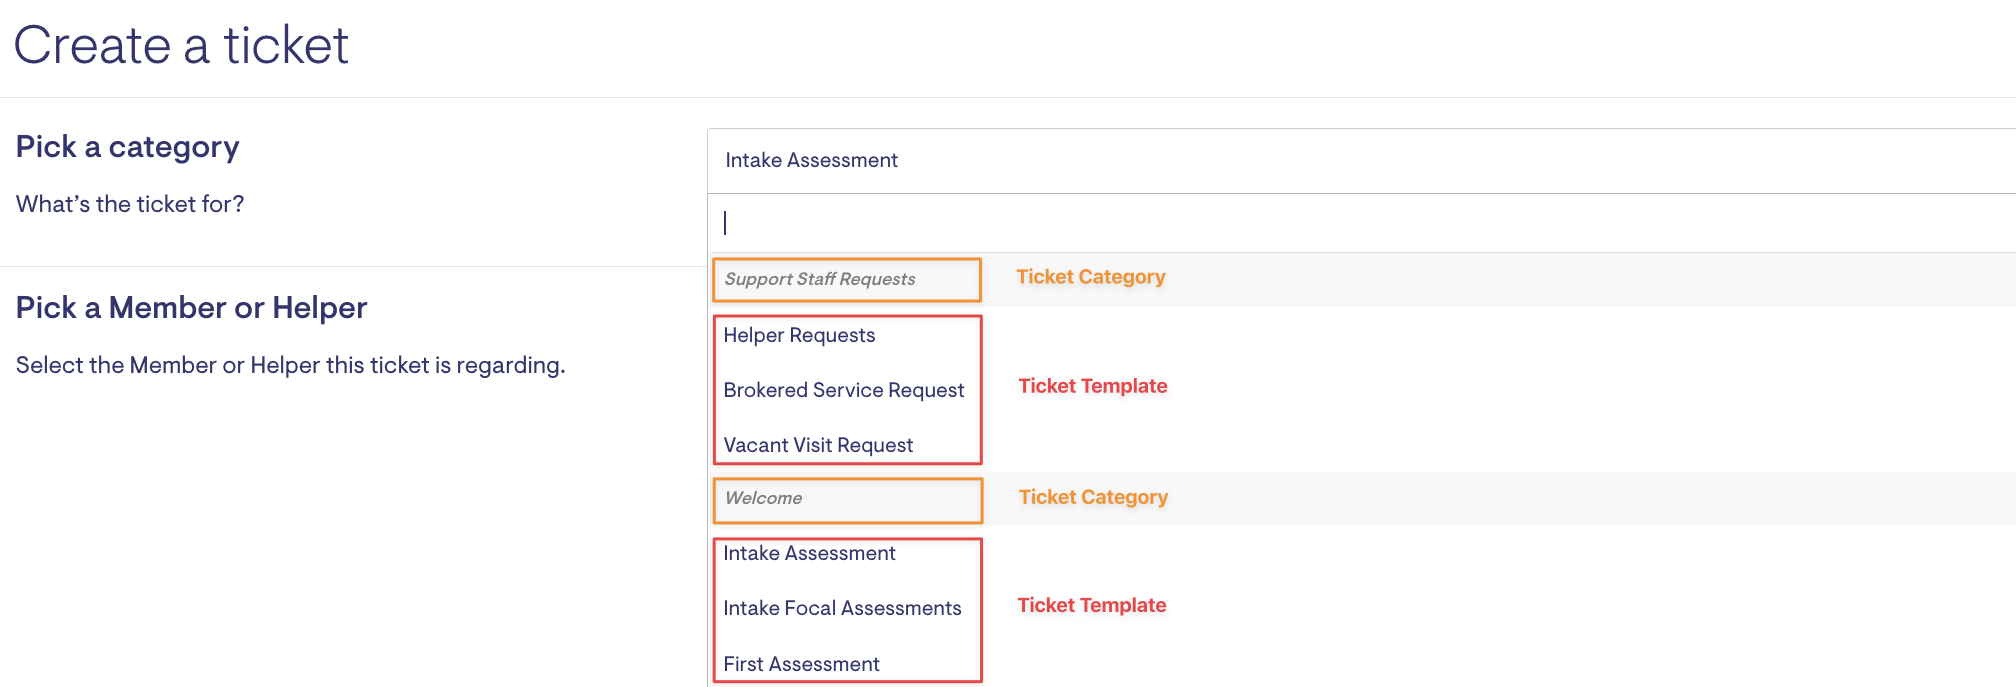
Task: Pick the First Assessment option
Action: (x=801, y=665)
